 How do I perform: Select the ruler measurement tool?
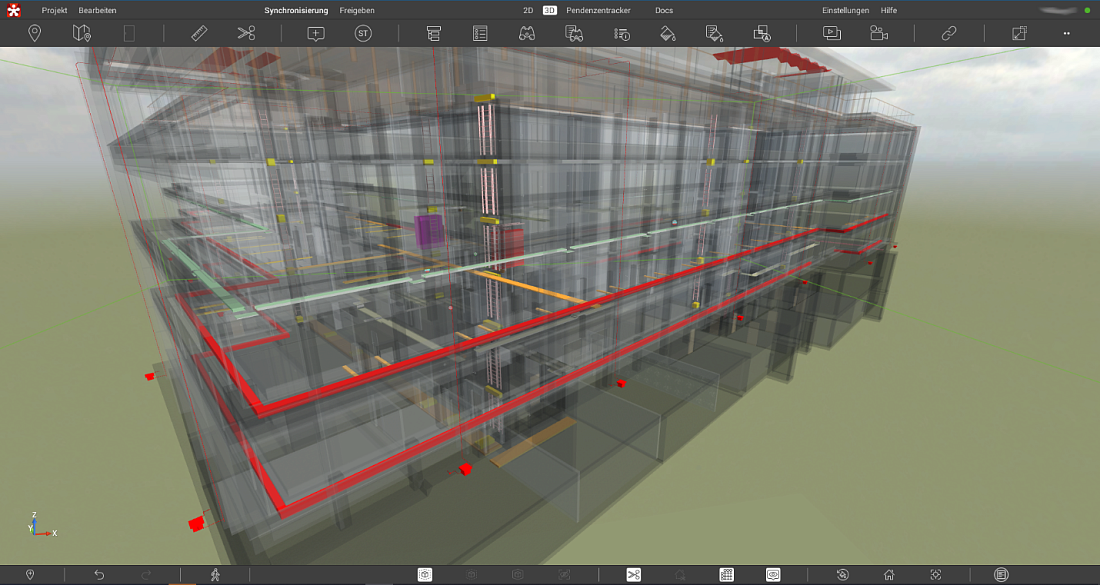coord(198,33)
